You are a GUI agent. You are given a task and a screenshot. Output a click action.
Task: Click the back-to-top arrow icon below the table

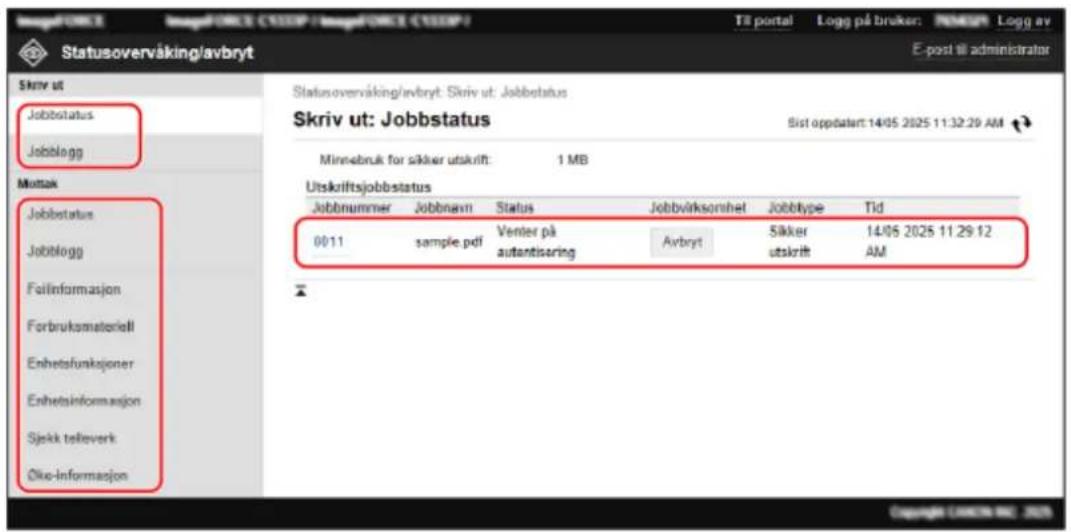[301, 292]
